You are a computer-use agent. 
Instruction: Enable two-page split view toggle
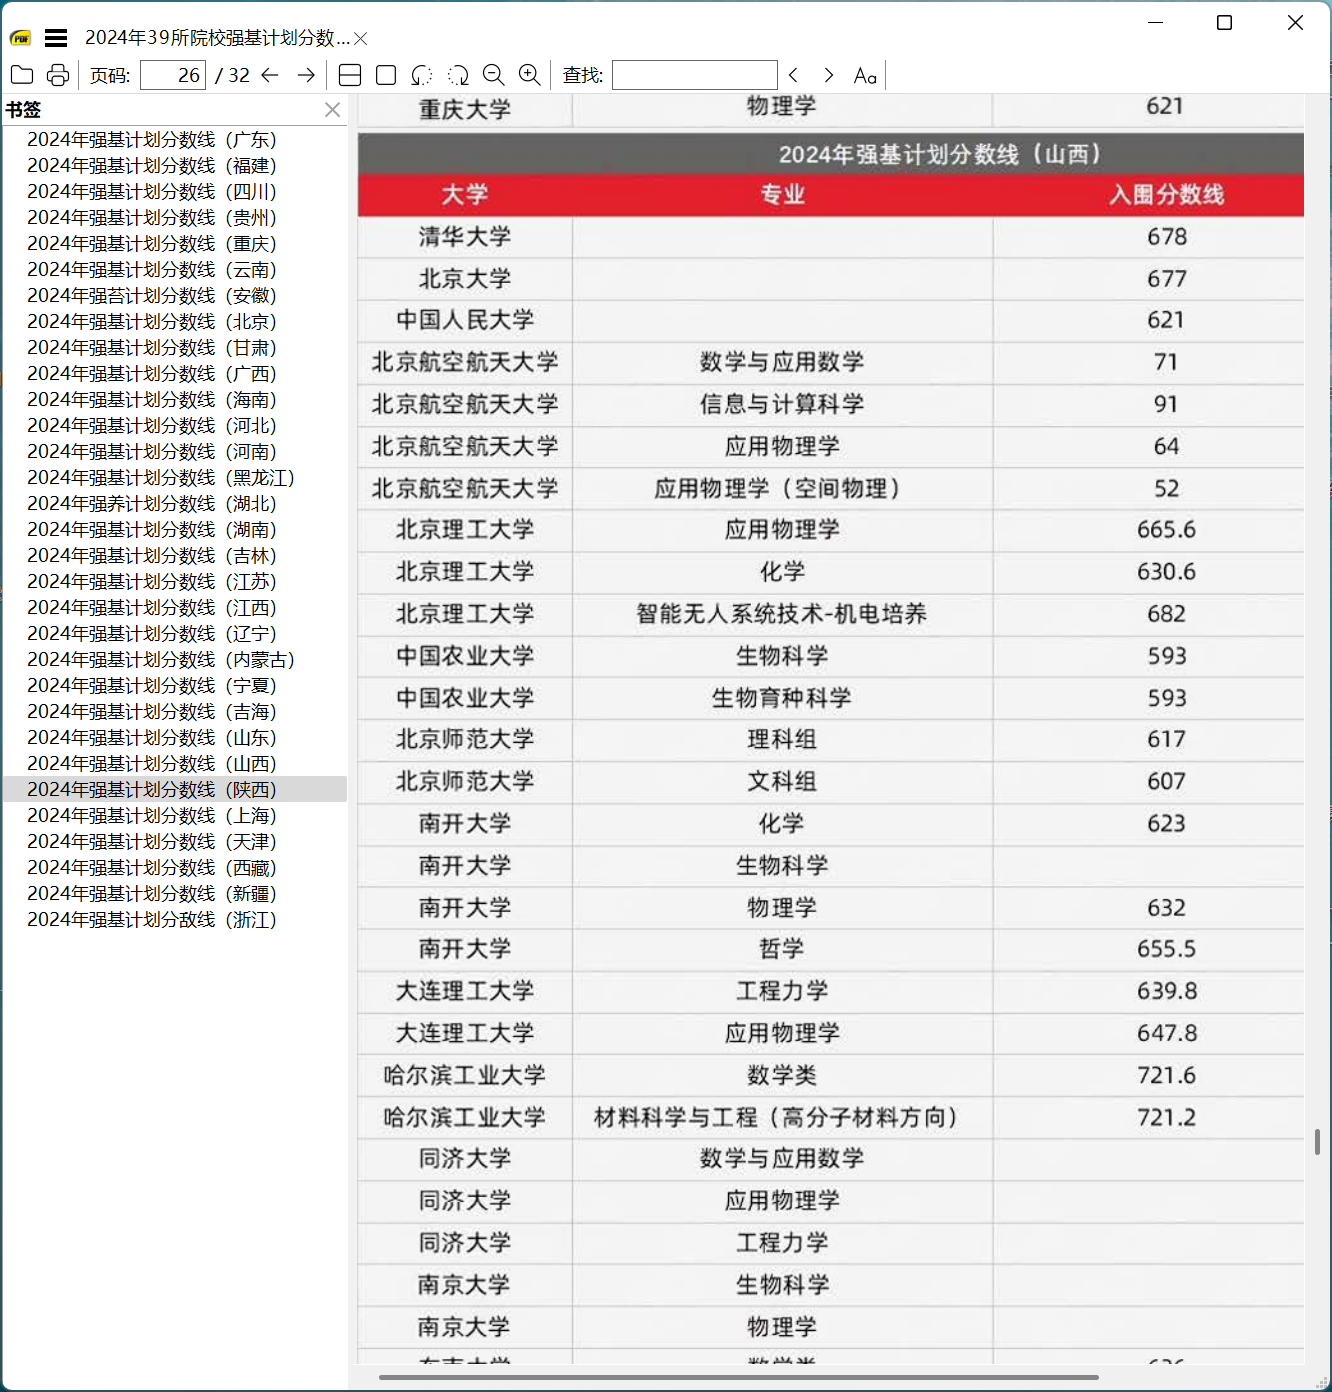click(349, 74)
